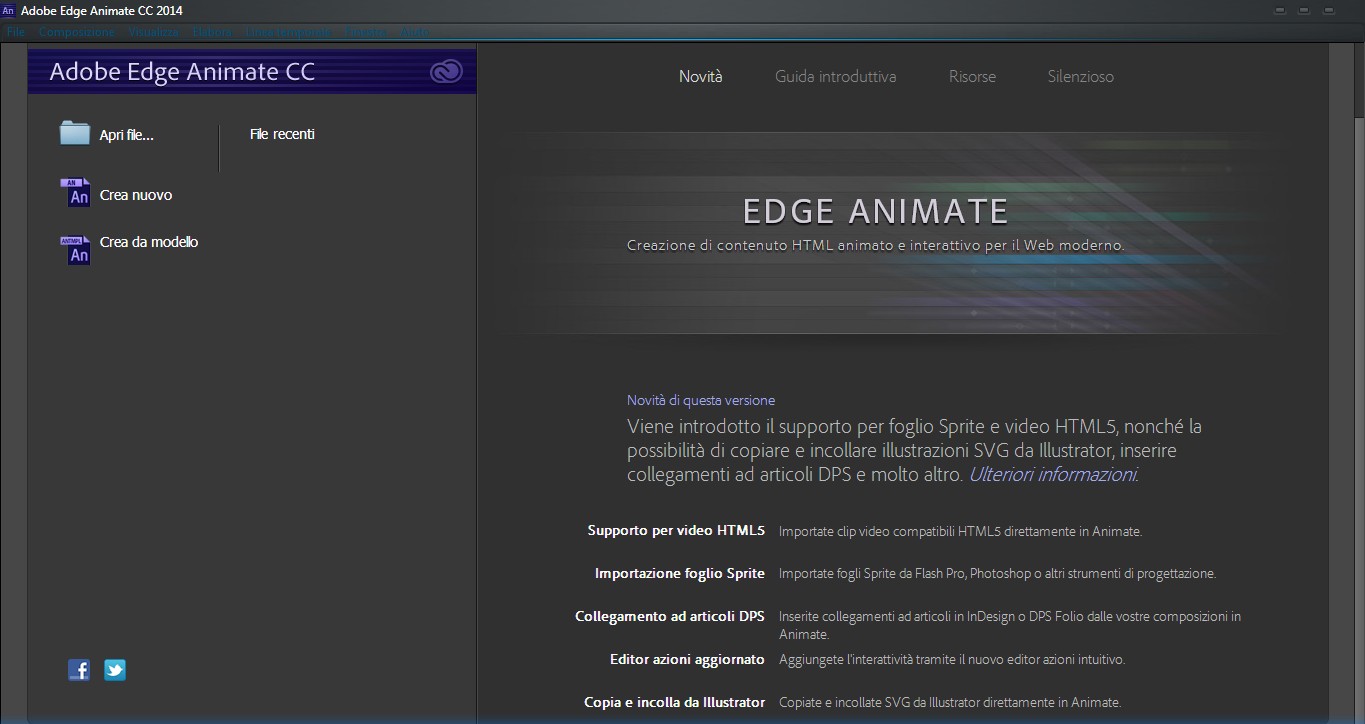Switch to the Novità tab
The width and height of the screenshot is (1365, 724).
[x=700, y=76]
